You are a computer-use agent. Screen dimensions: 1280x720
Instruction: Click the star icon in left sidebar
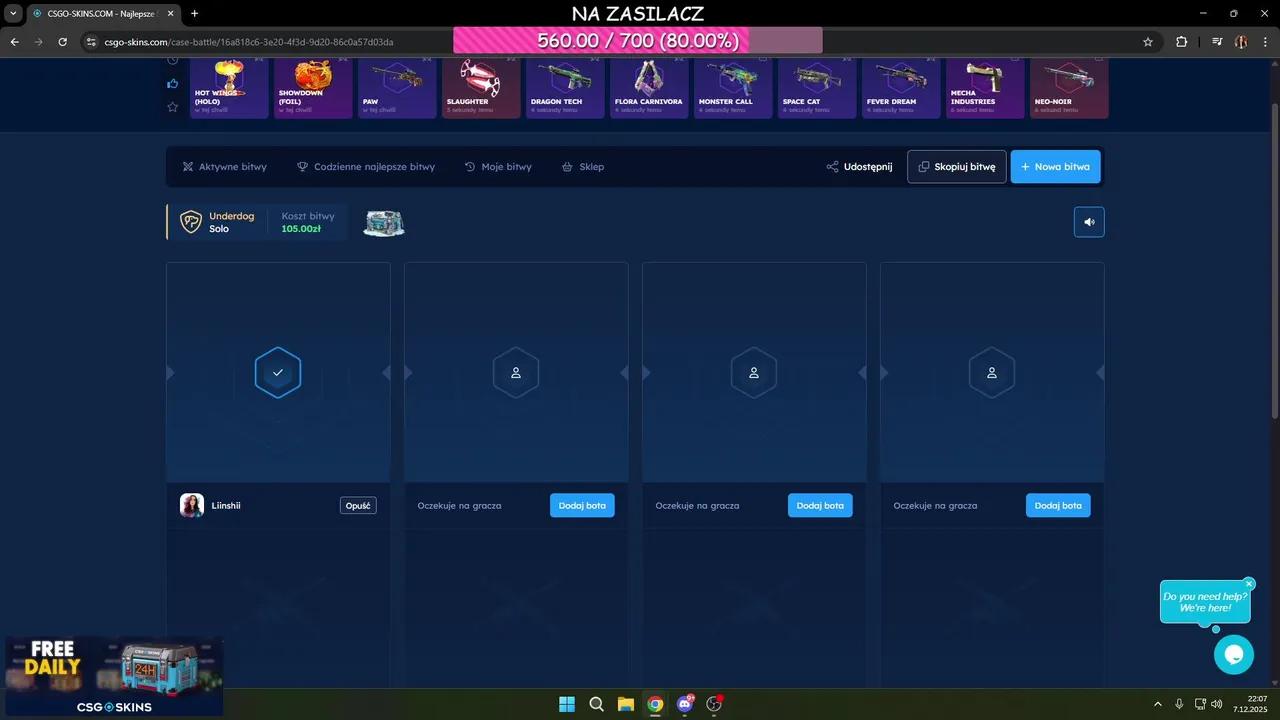[x=172, y=107]
